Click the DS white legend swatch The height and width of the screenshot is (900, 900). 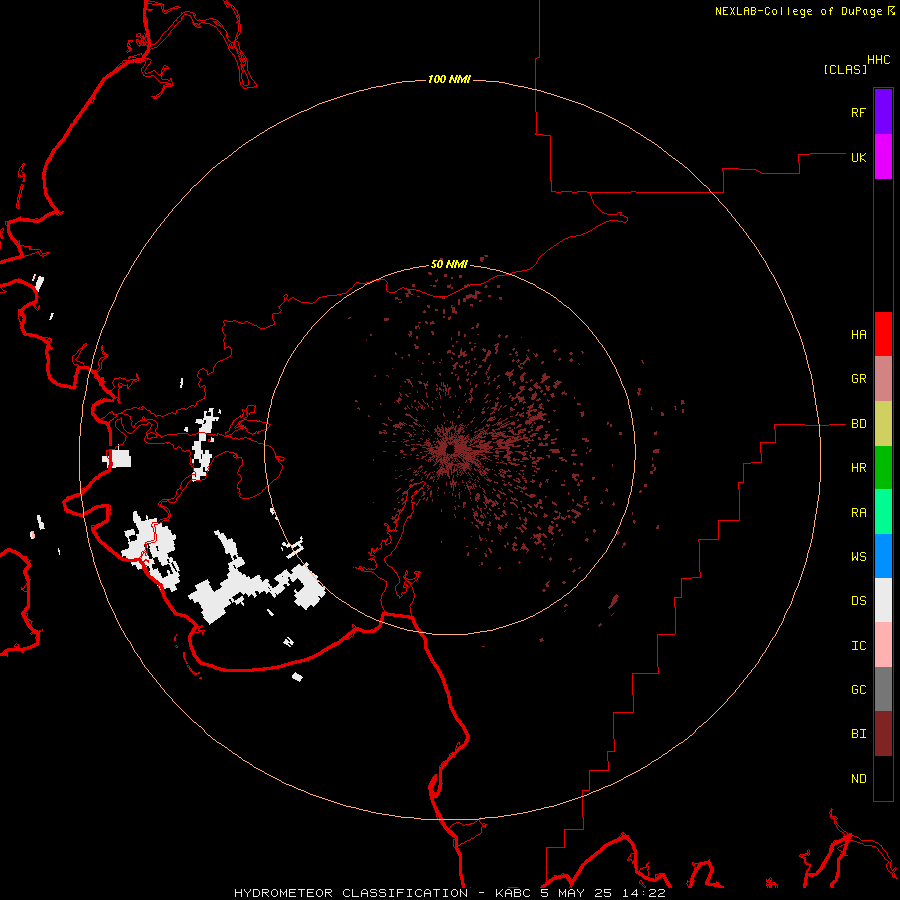point(883,600)
